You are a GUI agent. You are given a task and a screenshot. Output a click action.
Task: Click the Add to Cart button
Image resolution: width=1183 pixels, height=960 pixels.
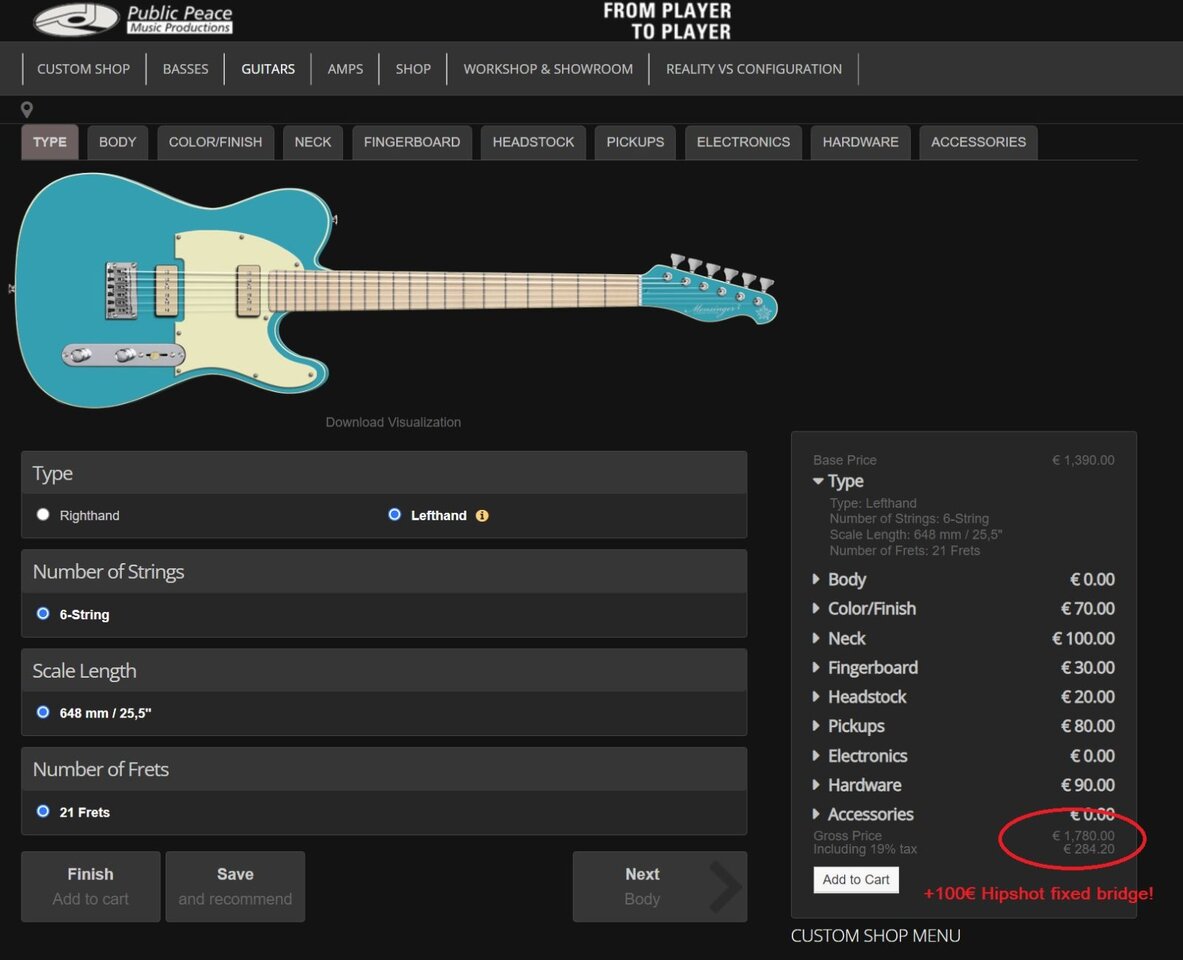[856, 880]
